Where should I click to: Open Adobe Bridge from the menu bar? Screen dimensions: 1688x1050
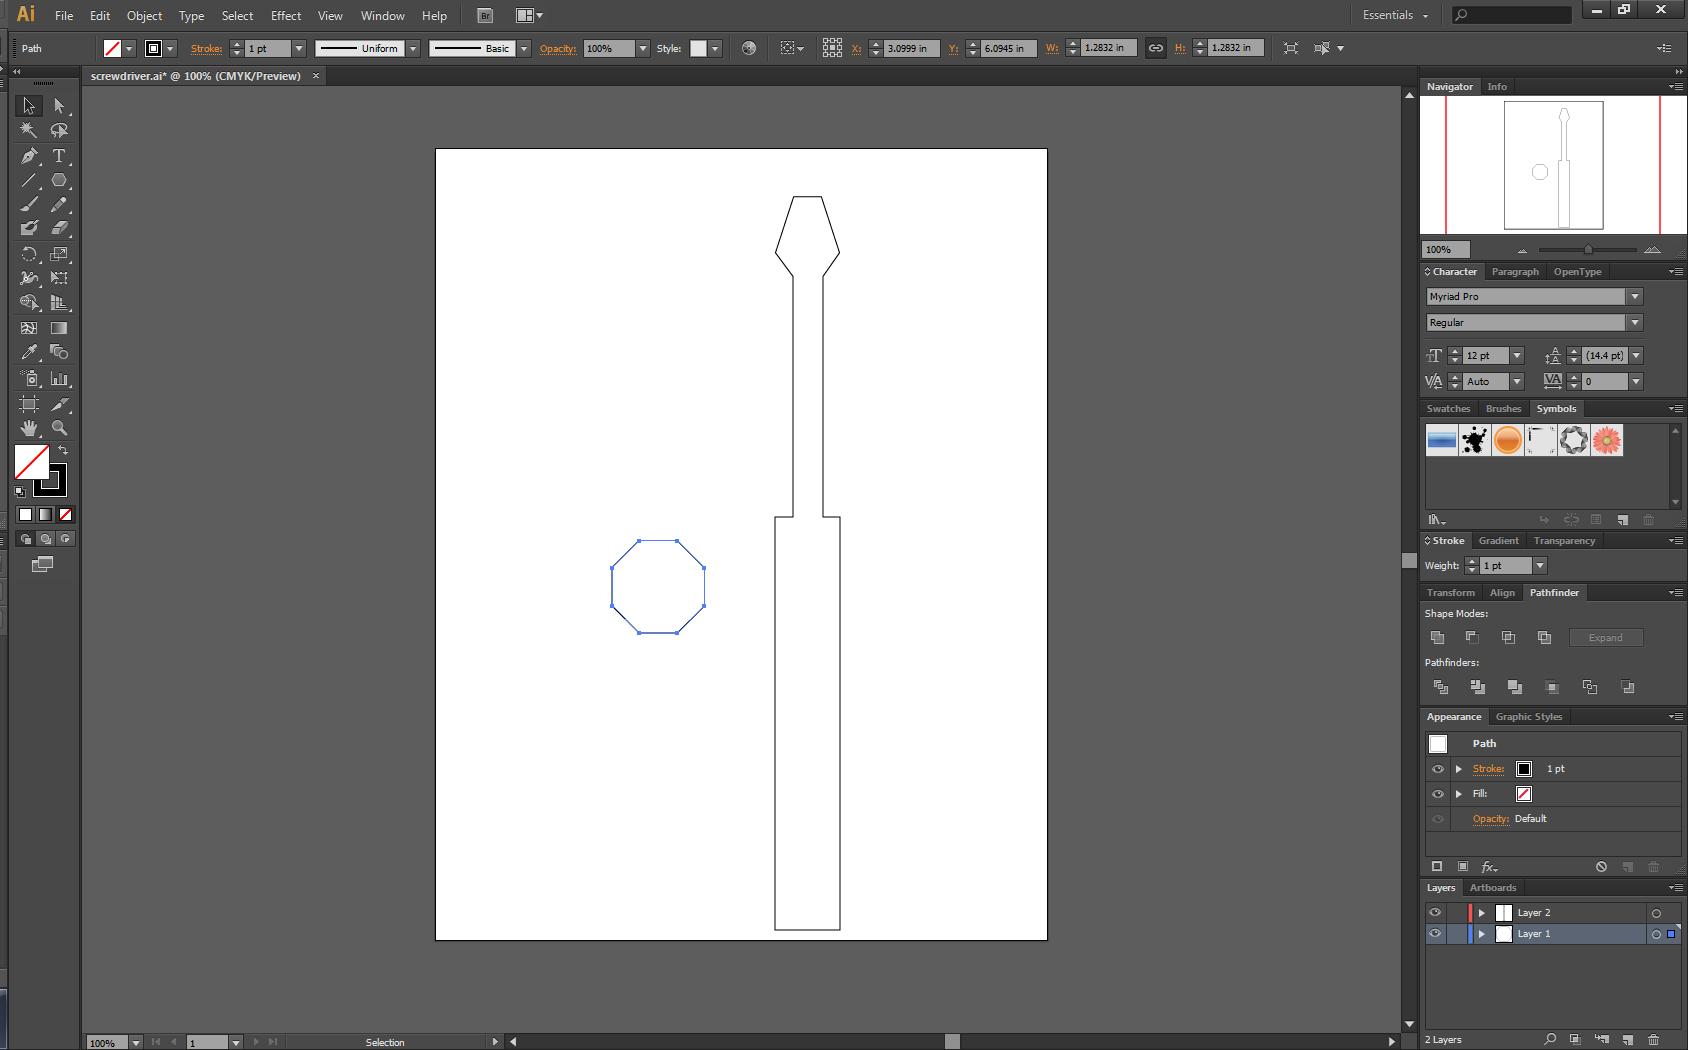tap(485, 16)
